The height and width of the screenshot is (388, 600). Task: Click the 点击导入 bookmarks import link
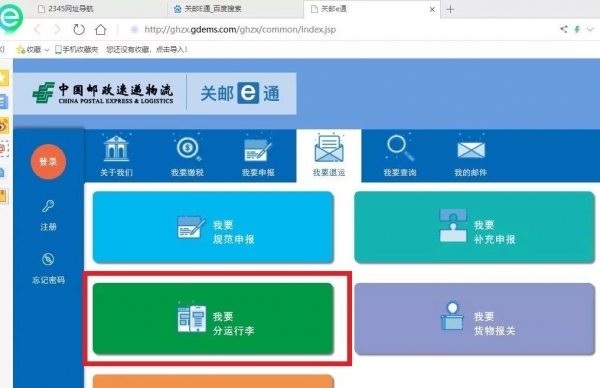click(171, 49)
